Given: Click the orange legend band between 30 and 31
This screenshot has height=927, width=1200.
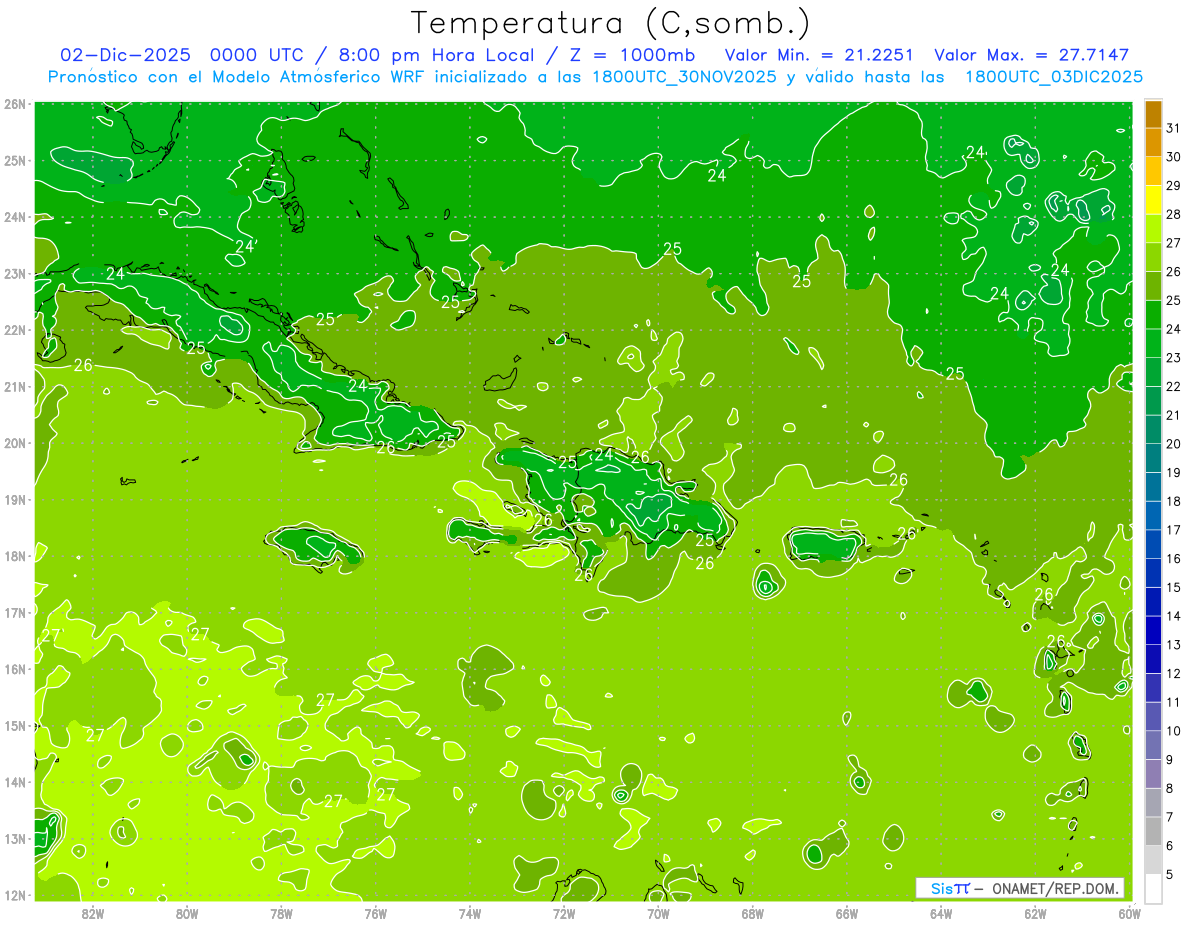Looking at the screenshot, I should [x=1153, y=143].
